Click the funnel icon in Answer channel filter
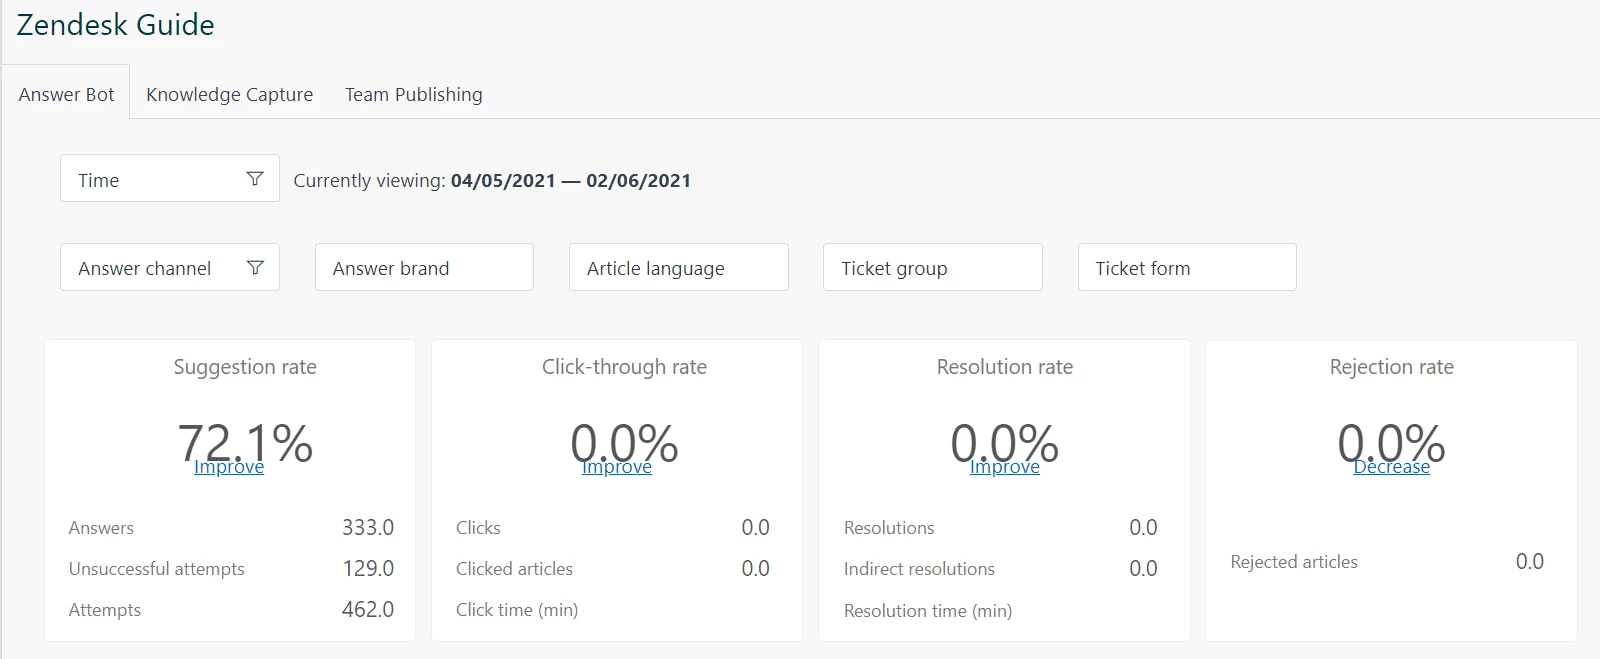The image size is (1600, 659). pyautogui.click(x=255, y=267)
